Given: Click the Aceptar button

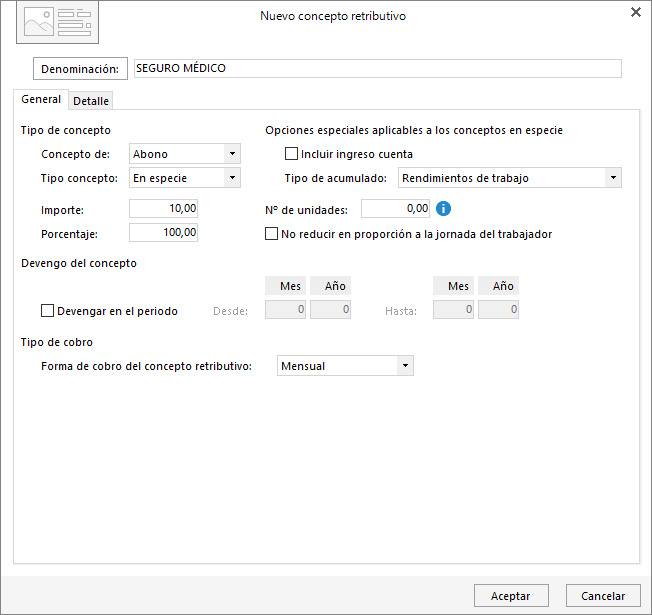Looking at the screenshot, I should (511, 596).
